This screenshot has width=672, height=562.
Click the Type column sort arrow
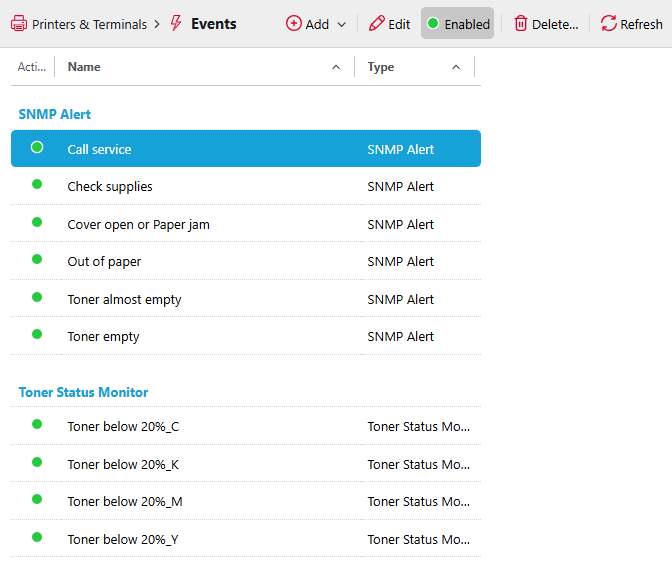pos(456,67)
